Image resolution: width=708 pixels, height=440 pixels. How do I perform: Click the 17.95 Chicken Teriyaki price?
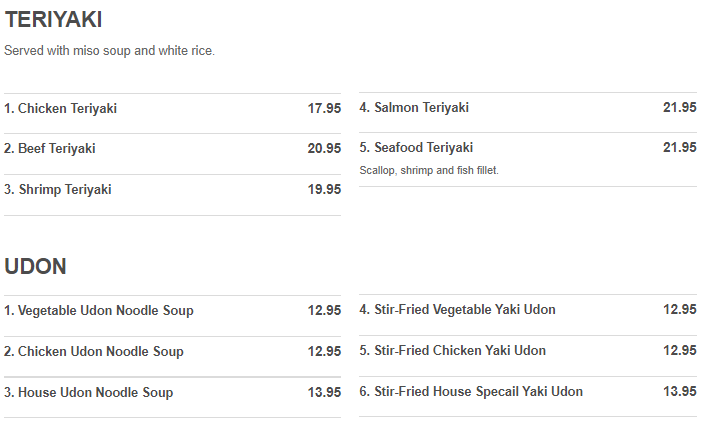pos(324,109)
